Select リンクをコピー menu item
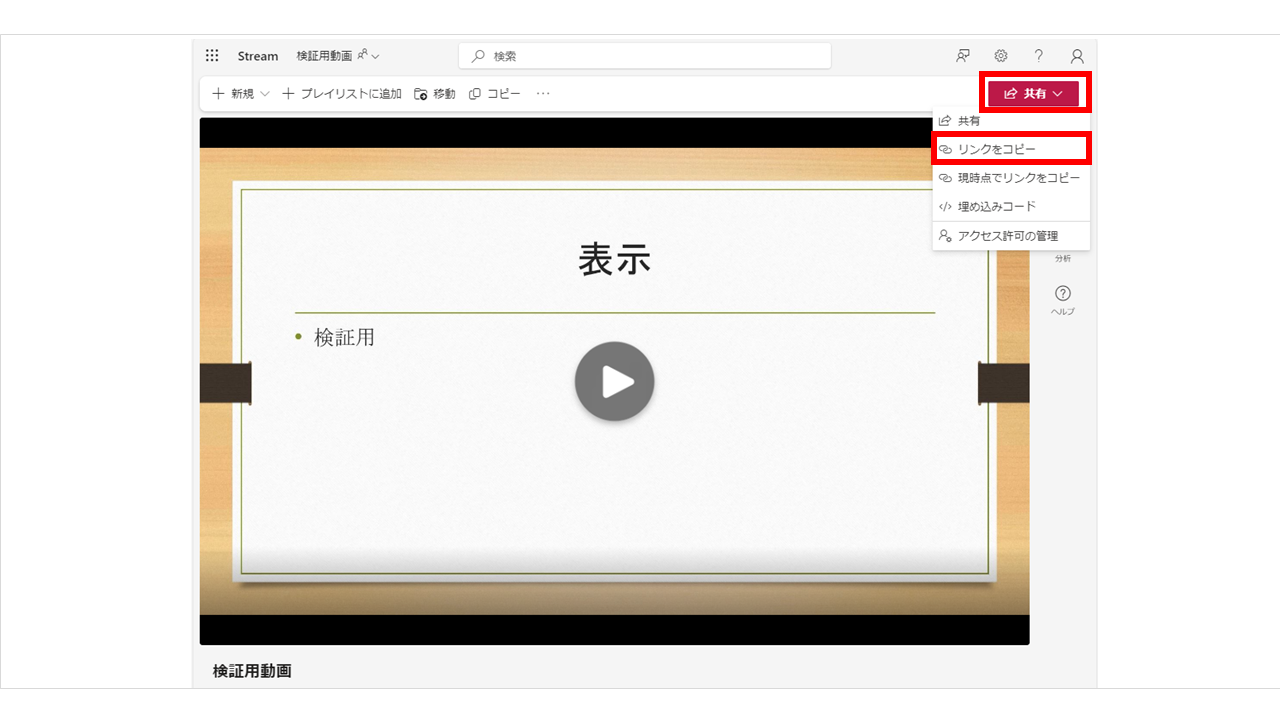Viewport: 1280px width, 720px height. pos(1011,149)
